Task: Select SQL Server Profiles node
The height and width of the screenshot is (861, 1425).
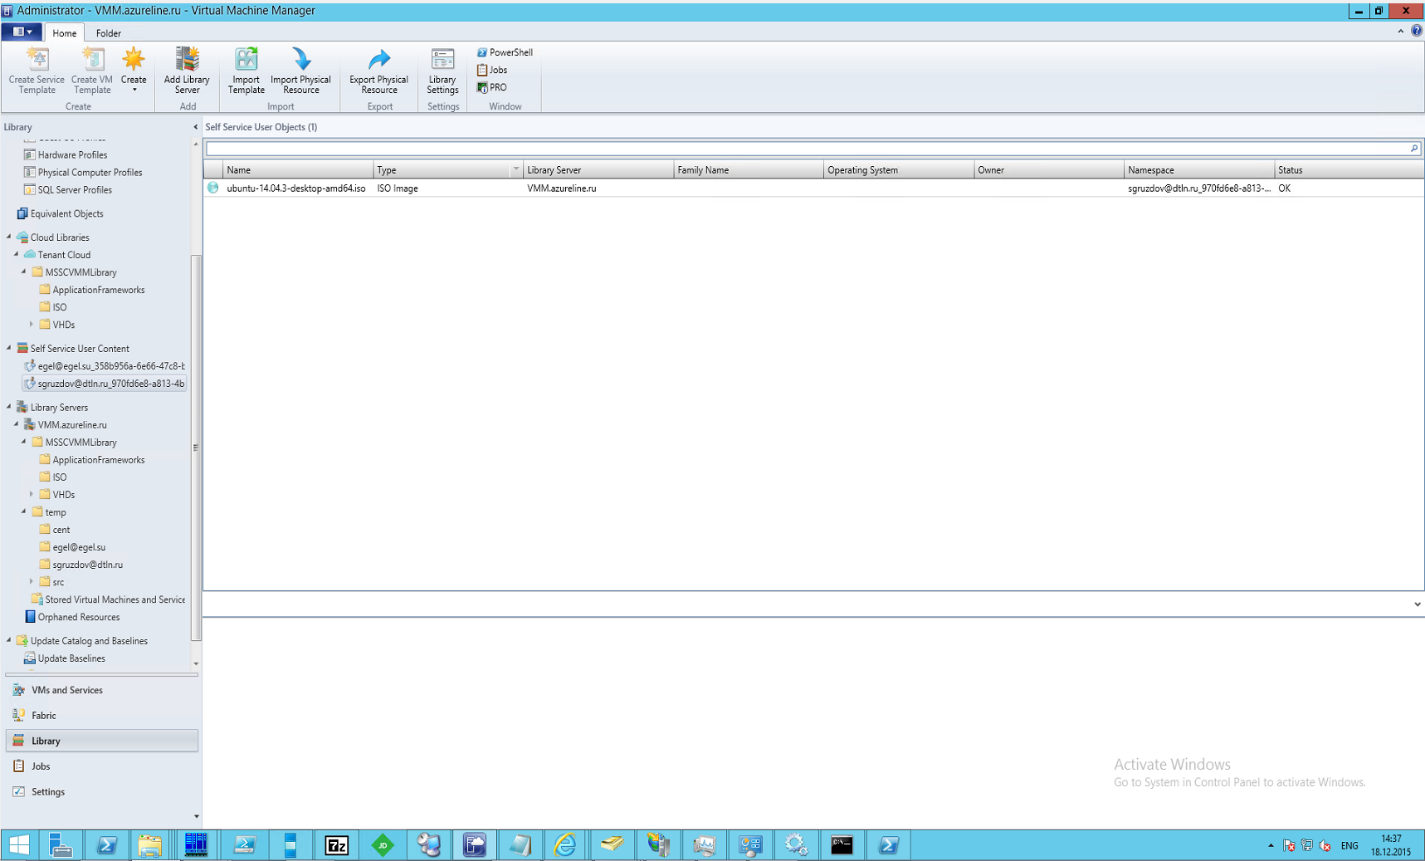Action: (75, 190)
